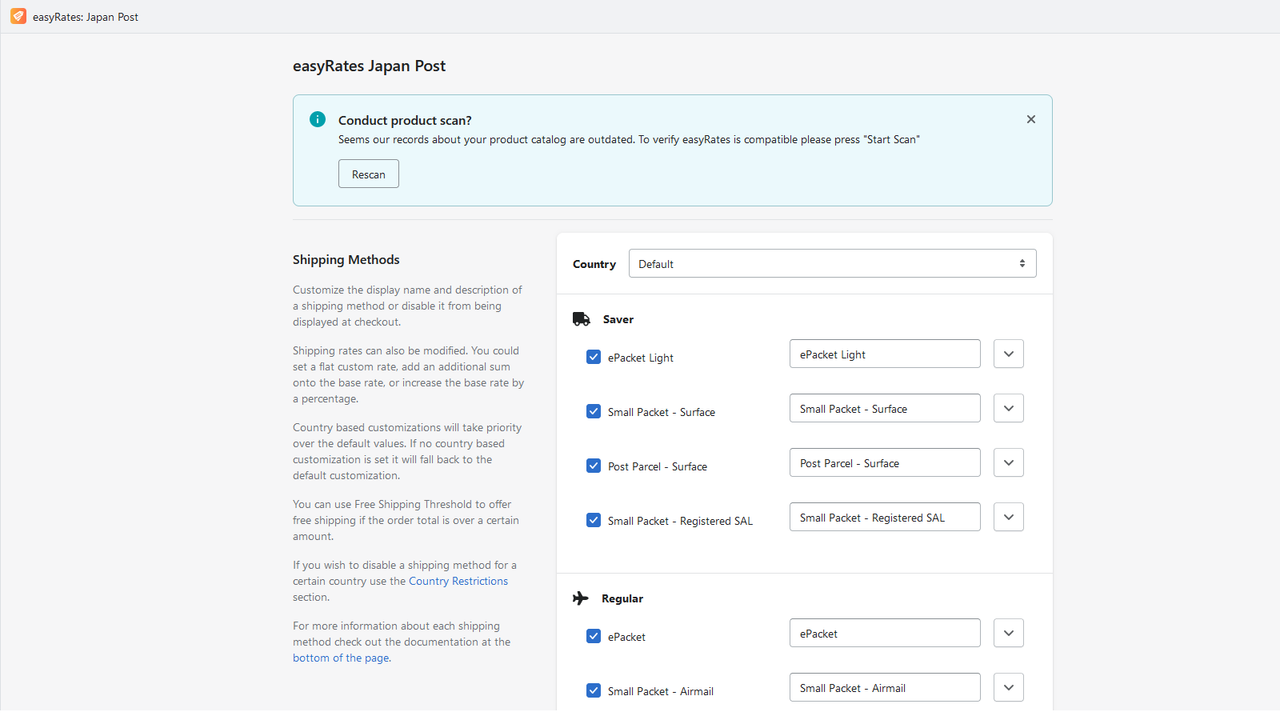This screenshot has width=1280, height=720.
Task: Click the easyRates app logo icon
Action: [18, 16]
